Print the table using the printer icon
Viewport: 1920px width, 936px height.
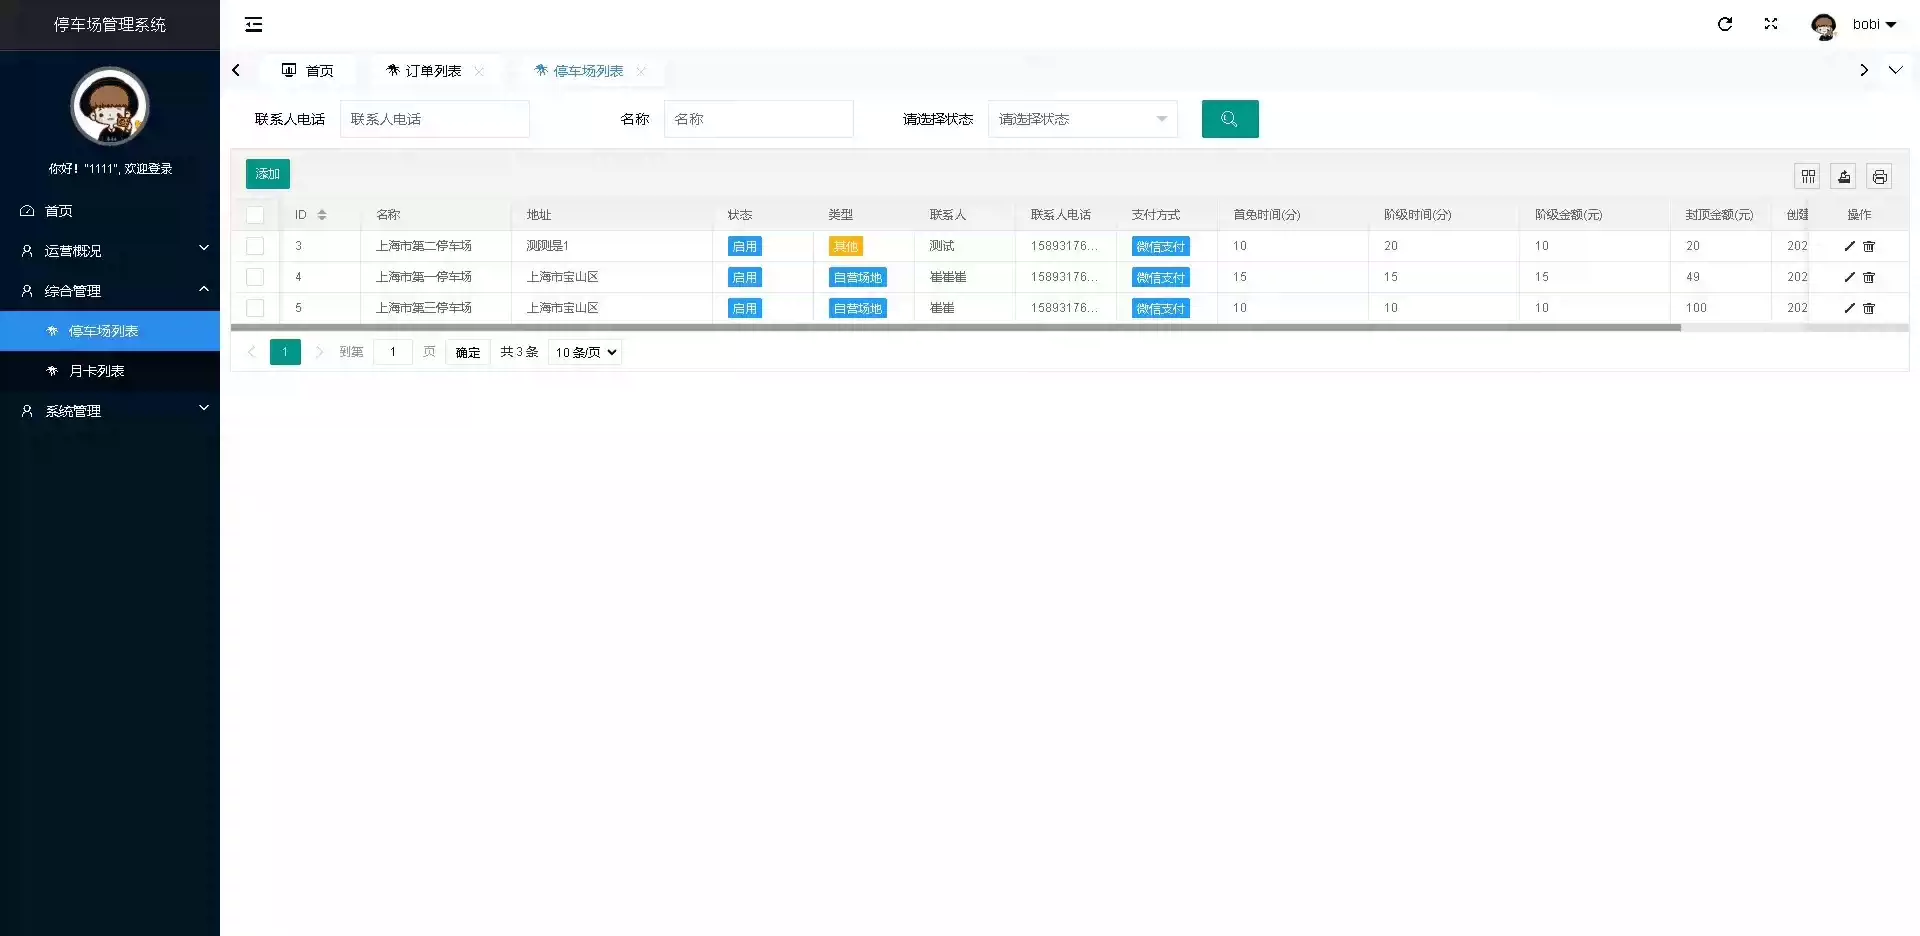[1879, 177]
